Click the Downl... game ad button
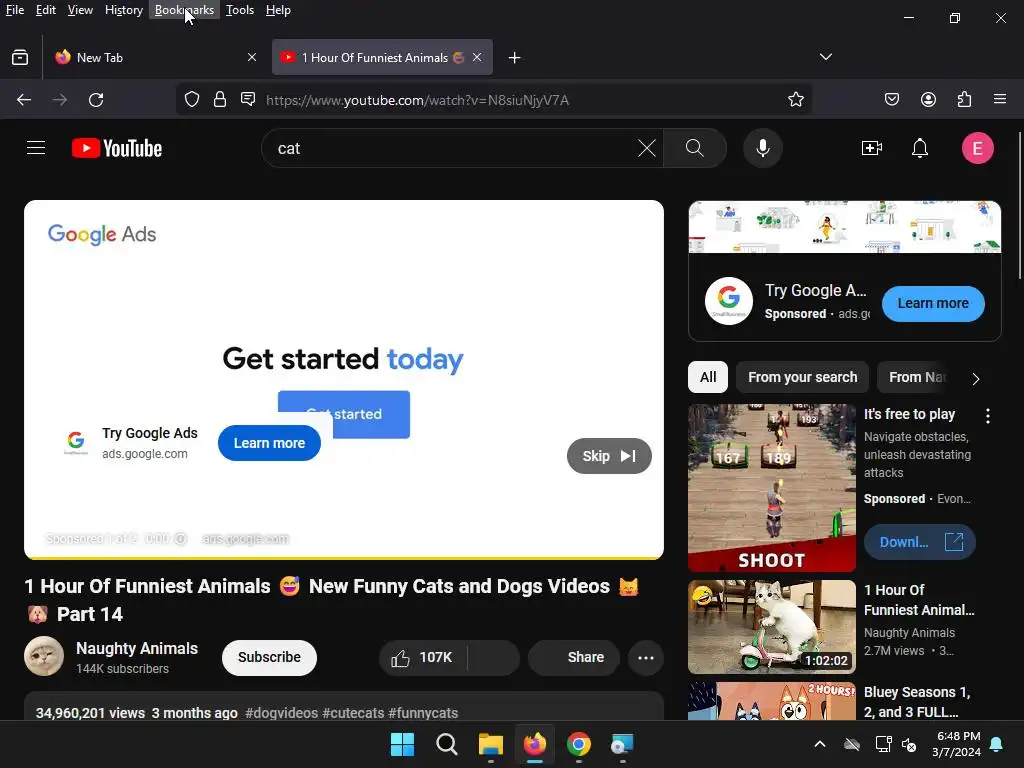This screenshot has height=768, width=1024. (920, 542)
